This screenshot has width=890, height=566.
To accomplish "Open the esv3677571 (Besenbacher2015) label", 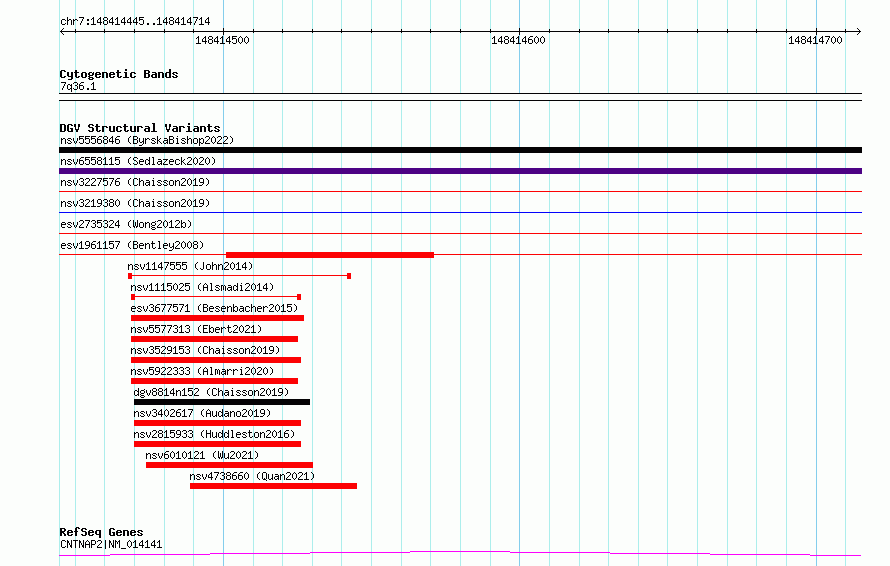I will click(x=214, y=308).
